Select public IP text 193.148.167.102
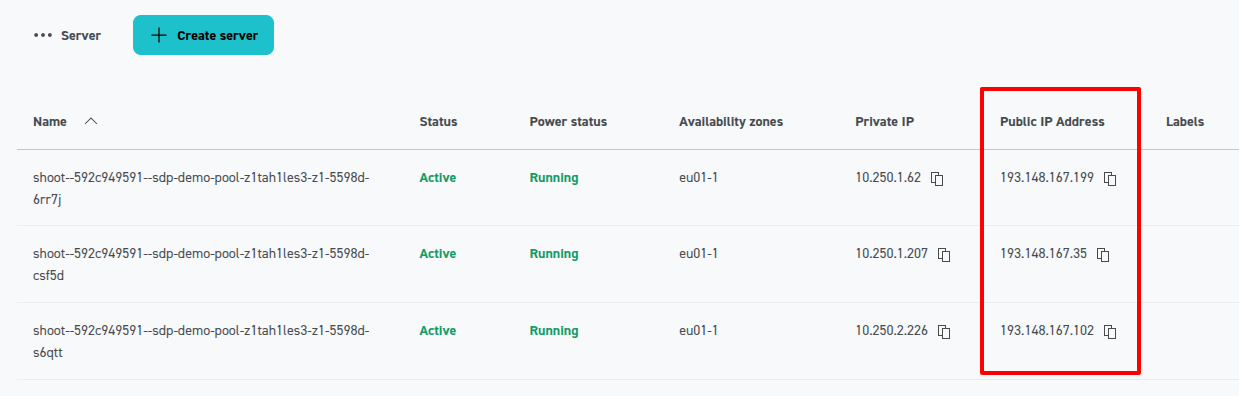The width and height of the screenshot is (1239, 396). point(1047,331)
